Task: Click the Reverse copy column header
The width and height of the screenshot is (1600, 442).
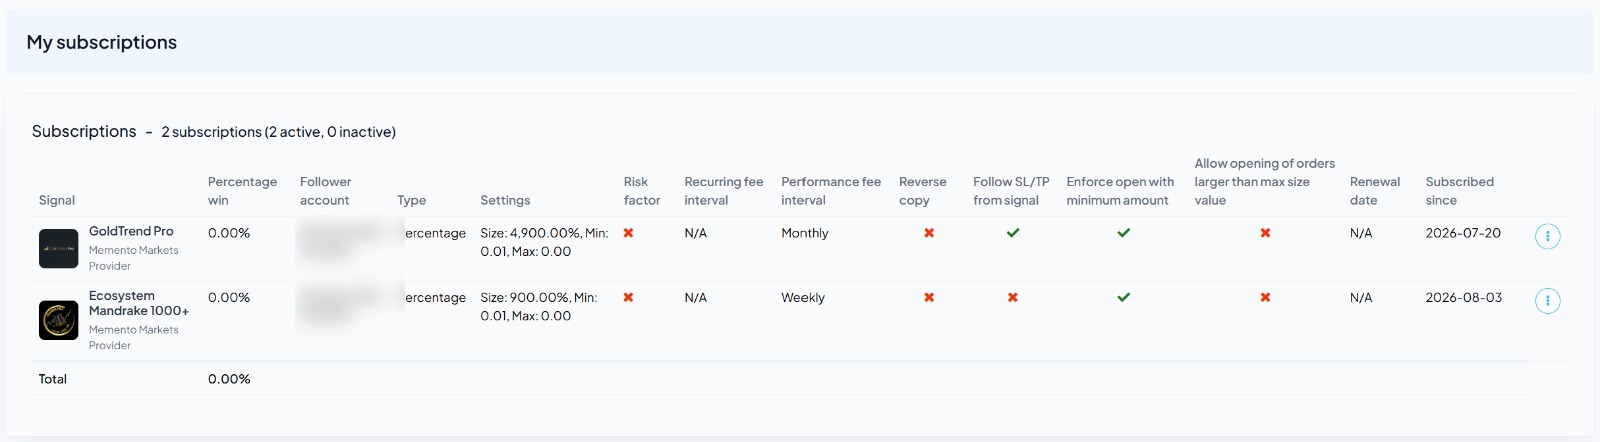Action: tap(922, 191)
